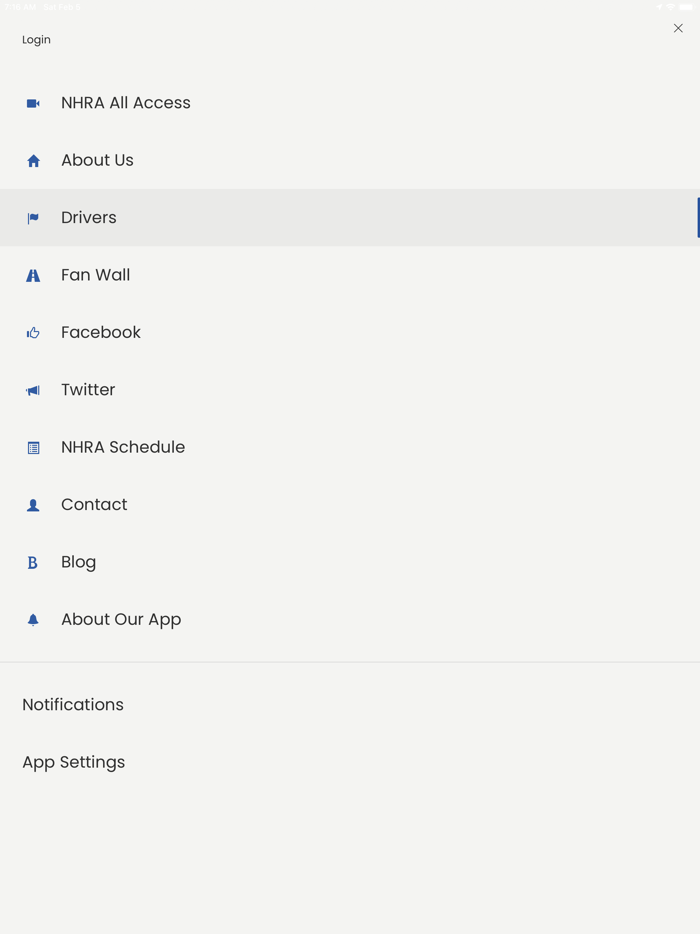The height and width of the screenshot is (934, 700).
Task: Open the Blog menu item
Action: click(x=78, y=562)
